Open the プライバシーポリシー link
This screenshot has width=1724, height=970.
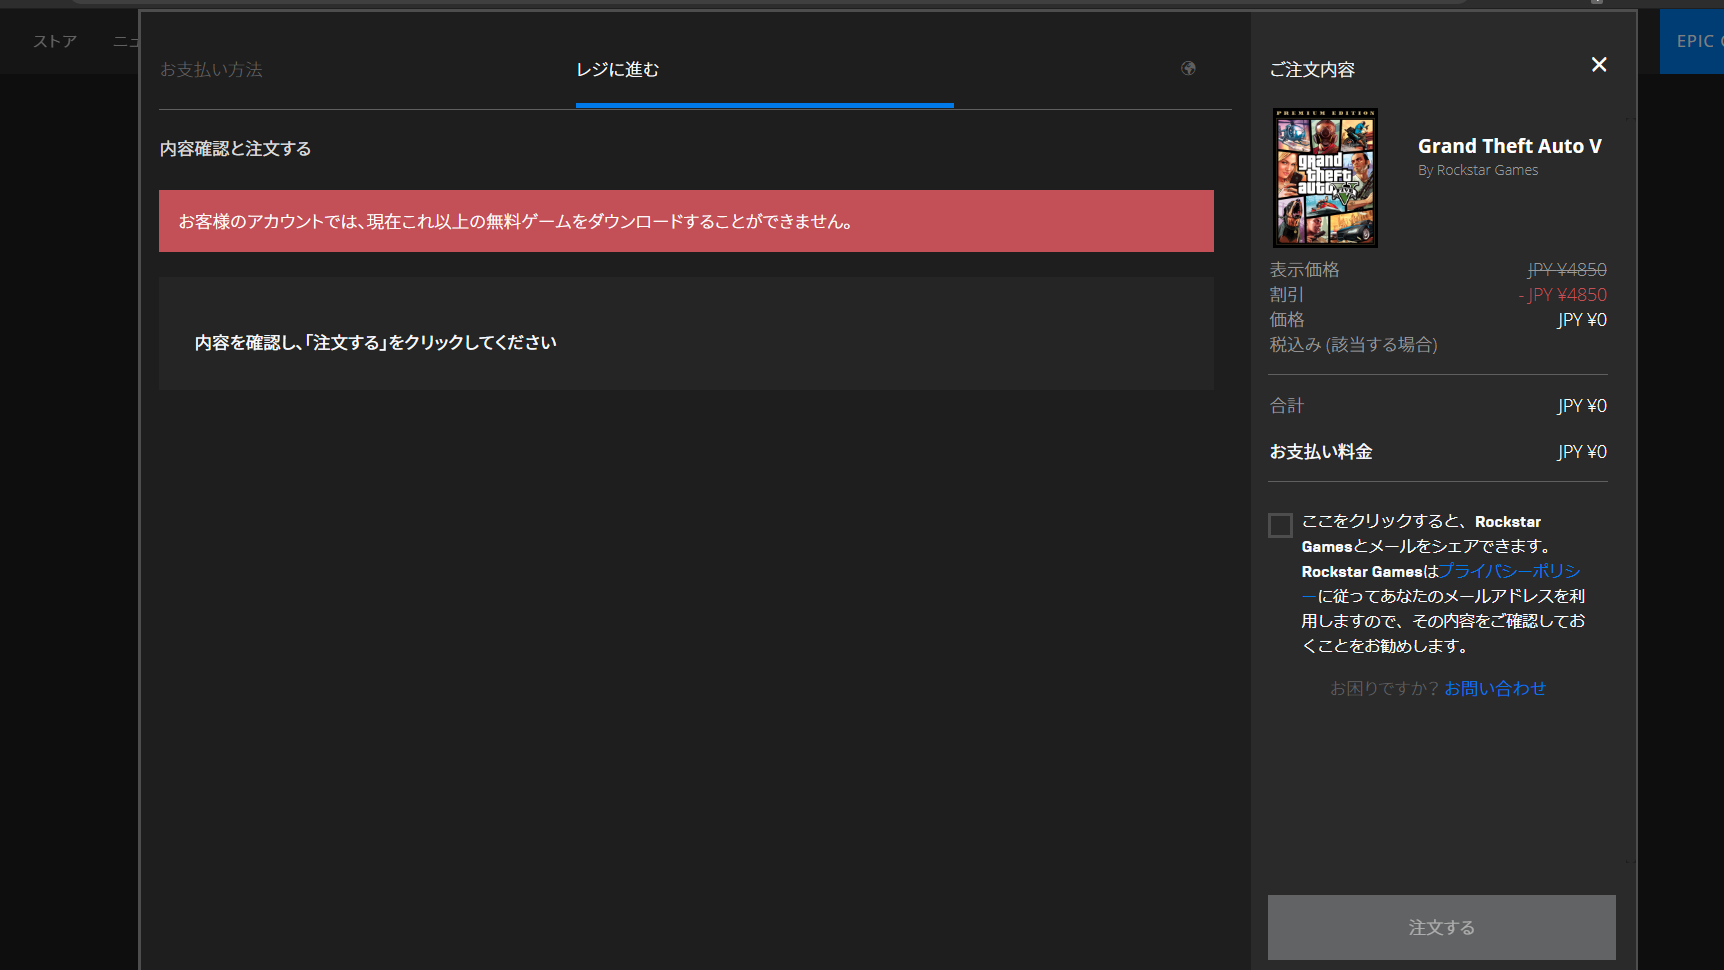1509,571
